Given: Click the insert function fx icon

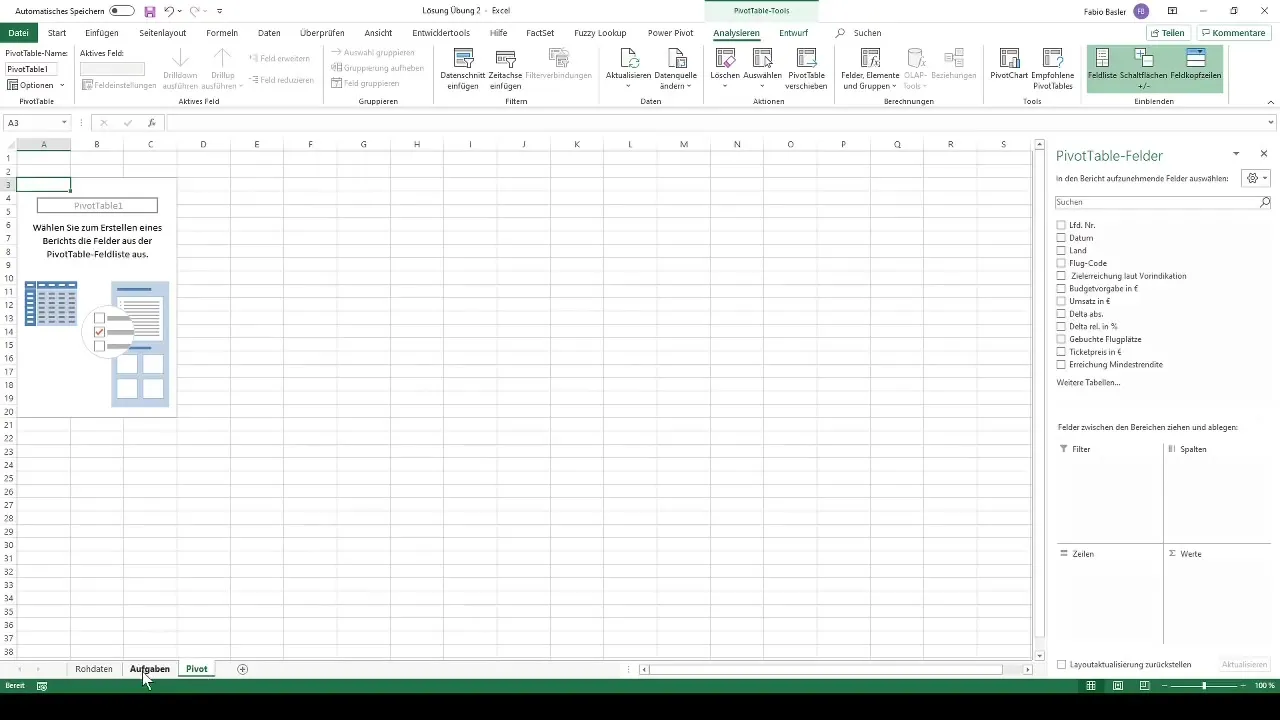Looking at the screenshot, I should [x=152, y=123].
